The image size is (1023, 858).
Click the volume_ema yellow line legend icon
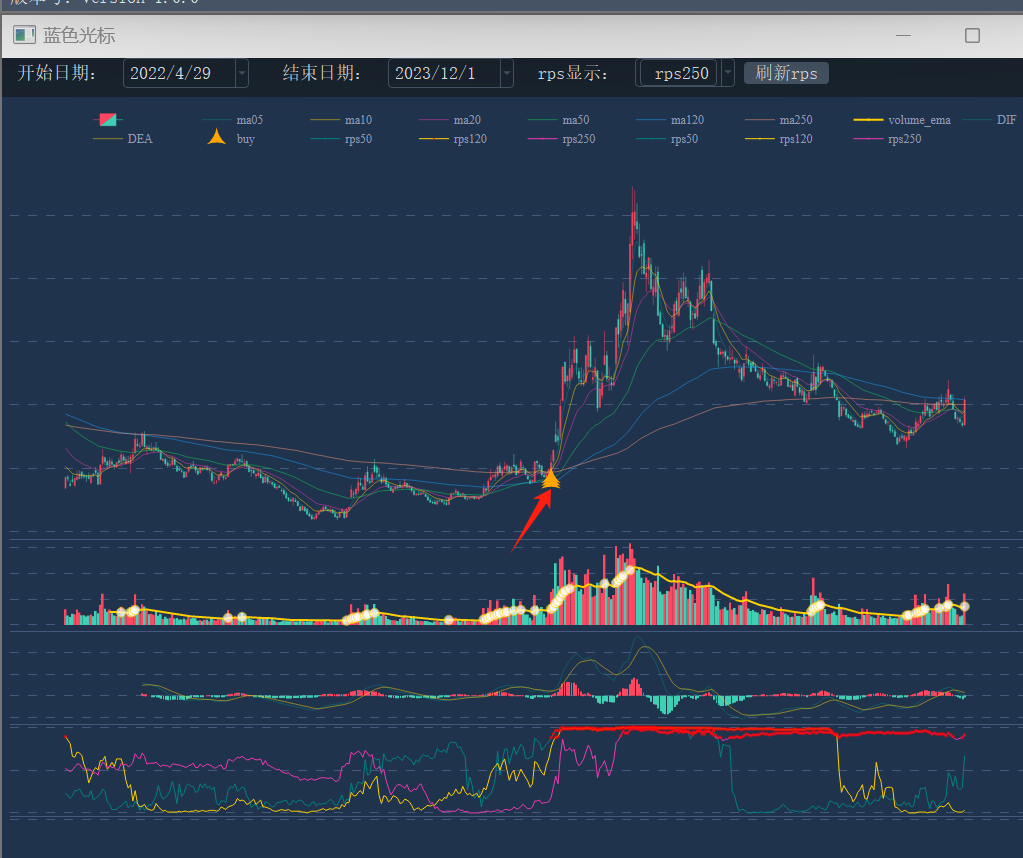click(869, 120)
